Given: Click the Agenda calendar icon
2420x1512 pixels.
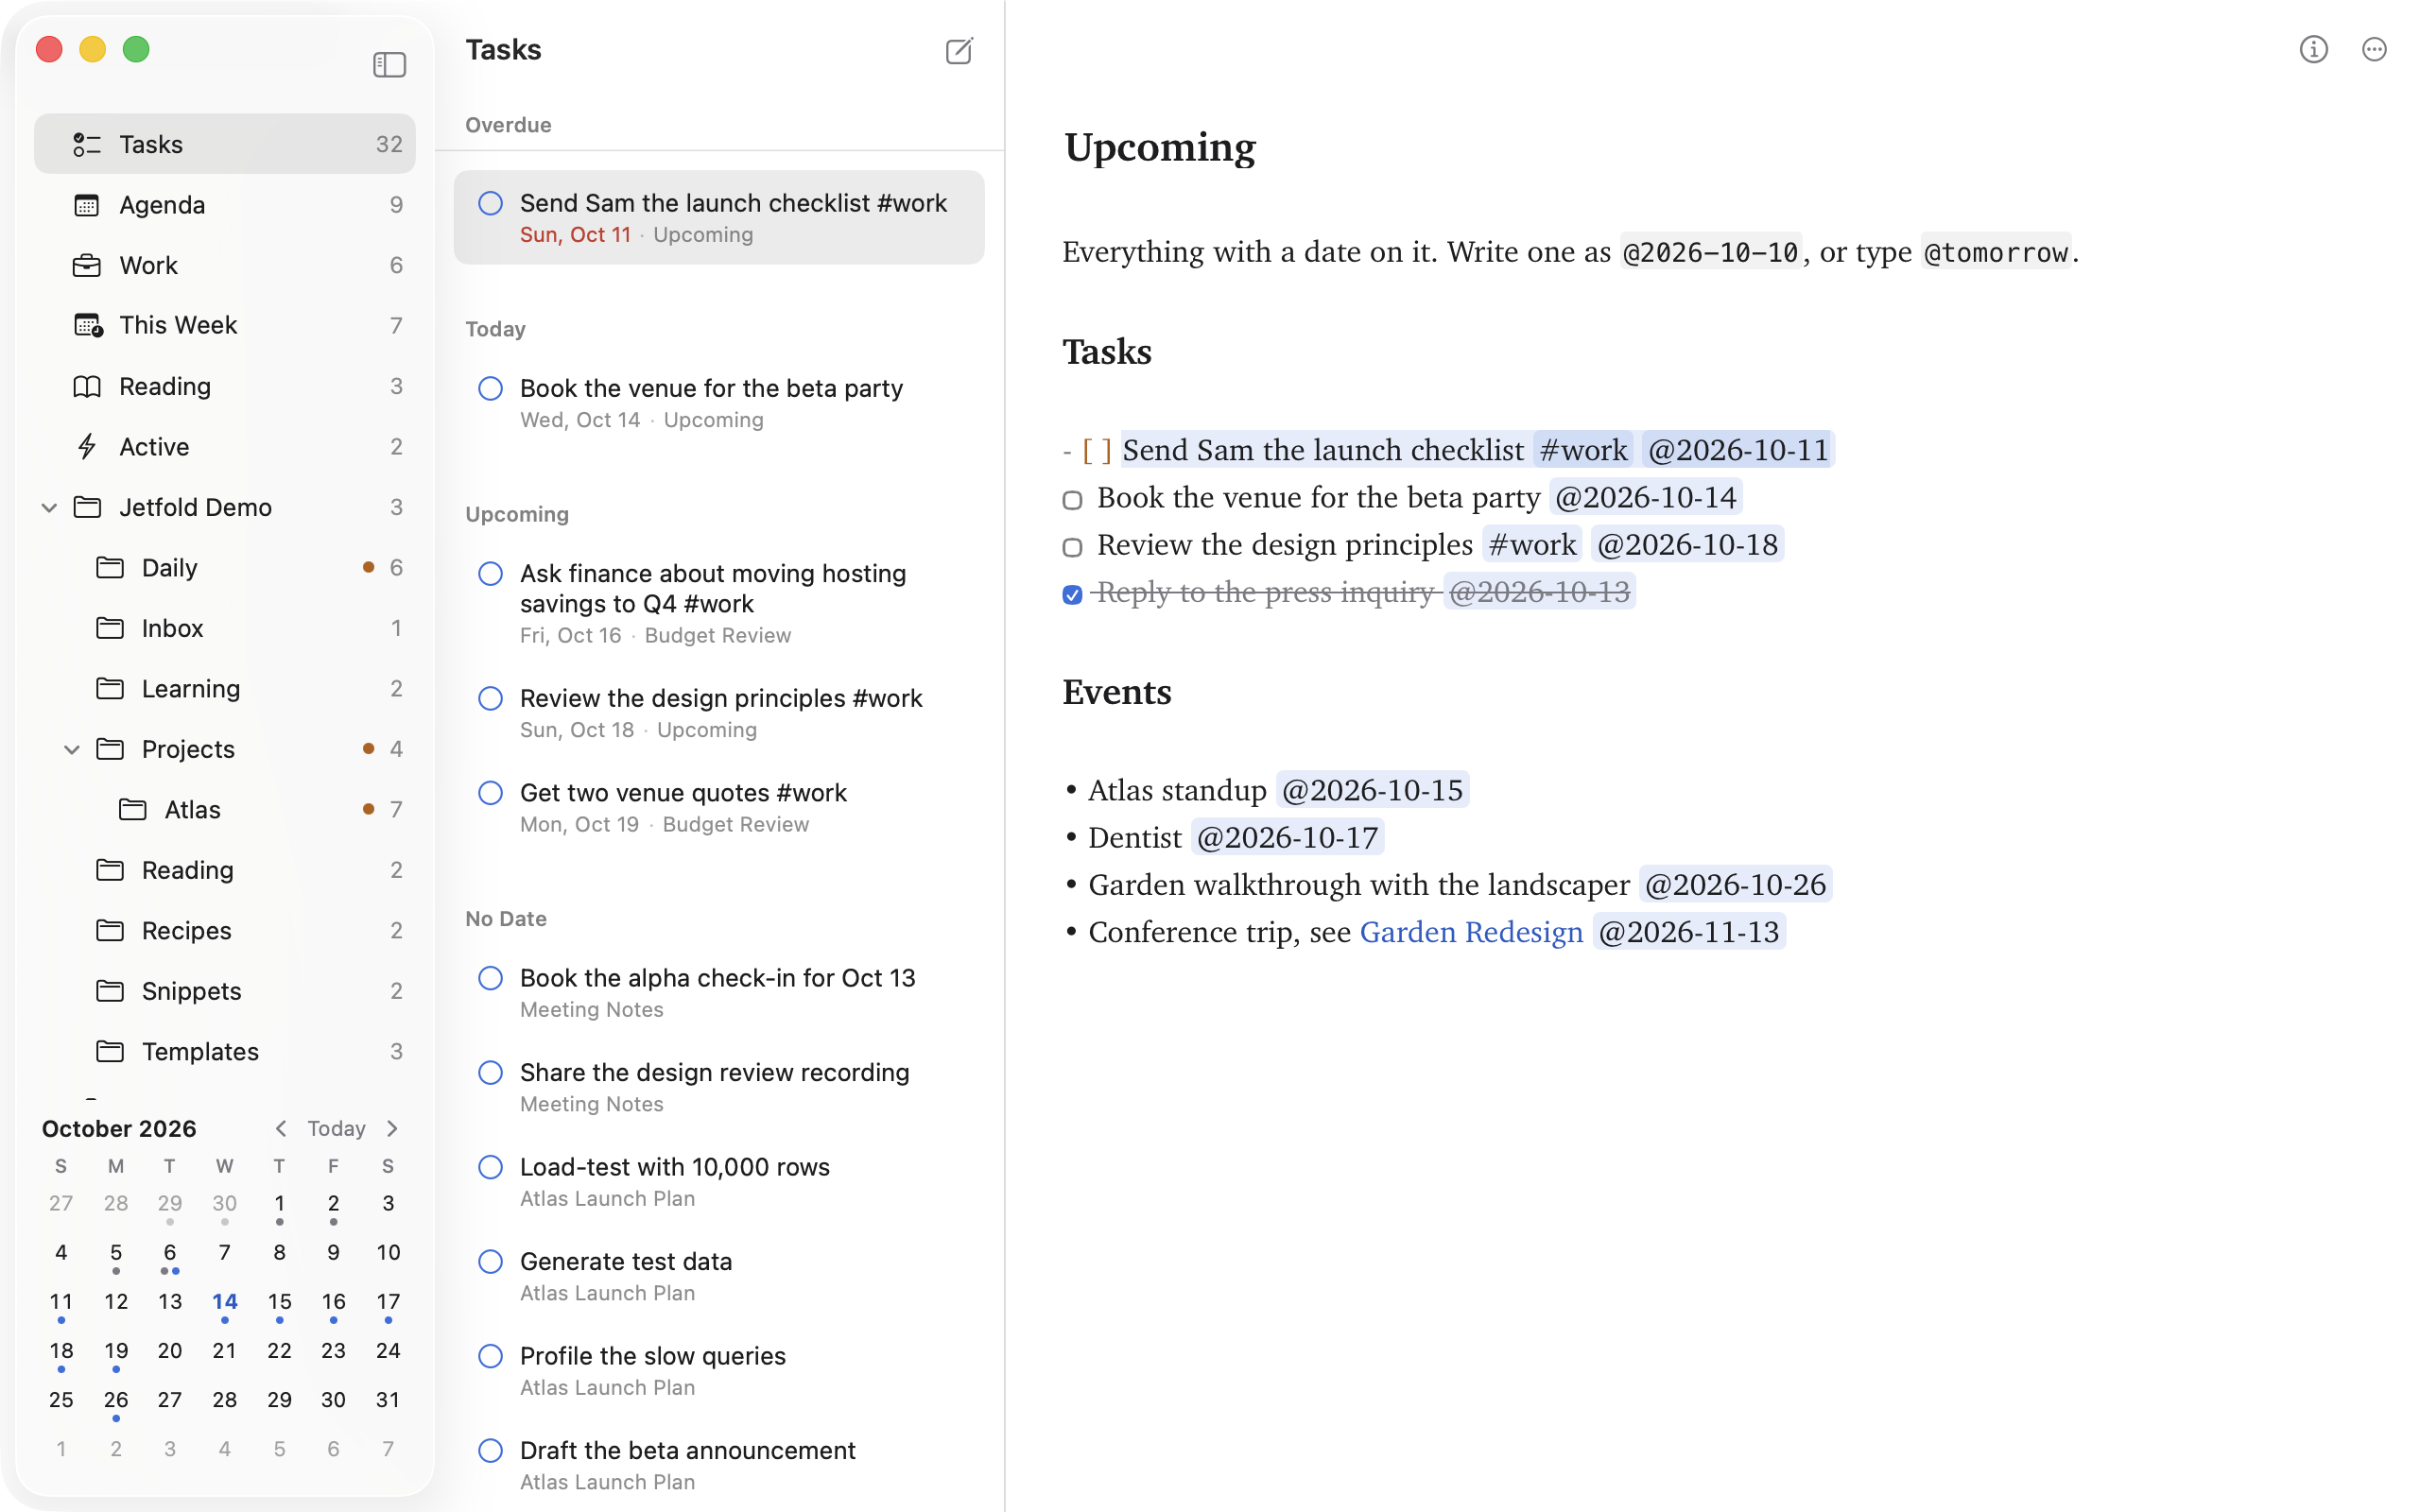Looking at the screenshot, I should [87, 205].
